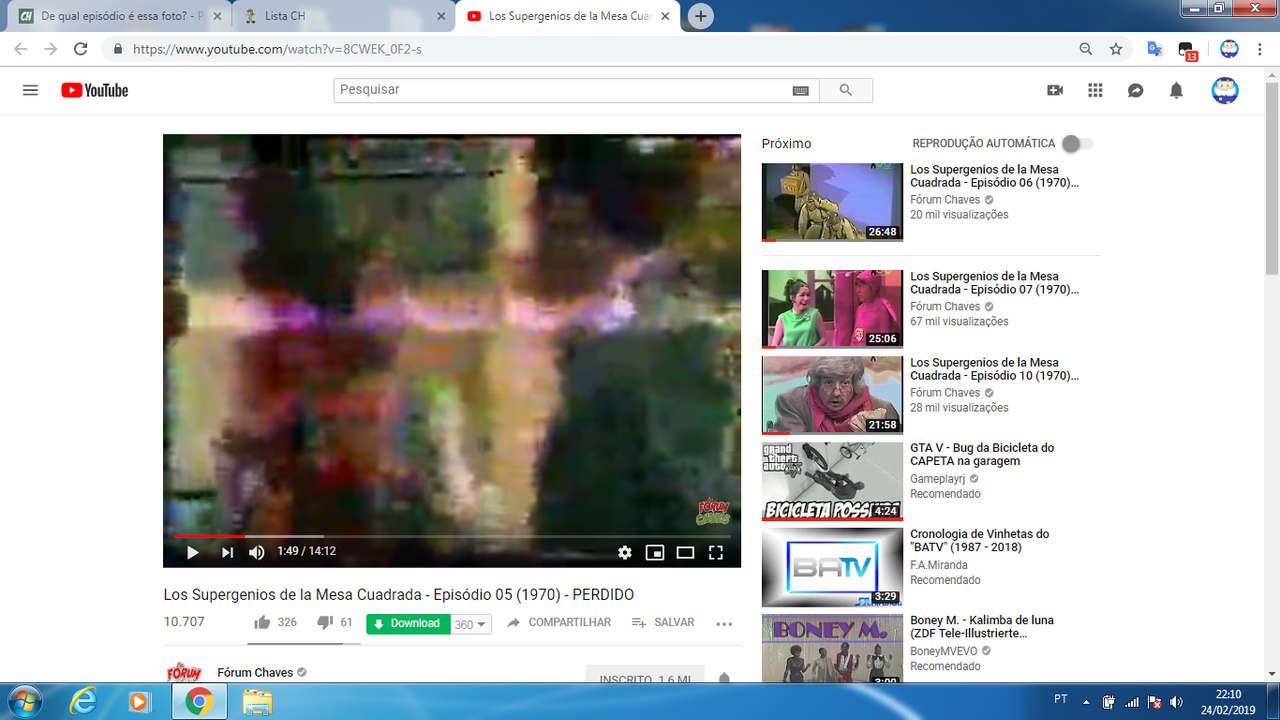Open Episódio 07 video thumbnail

point(832,308)
